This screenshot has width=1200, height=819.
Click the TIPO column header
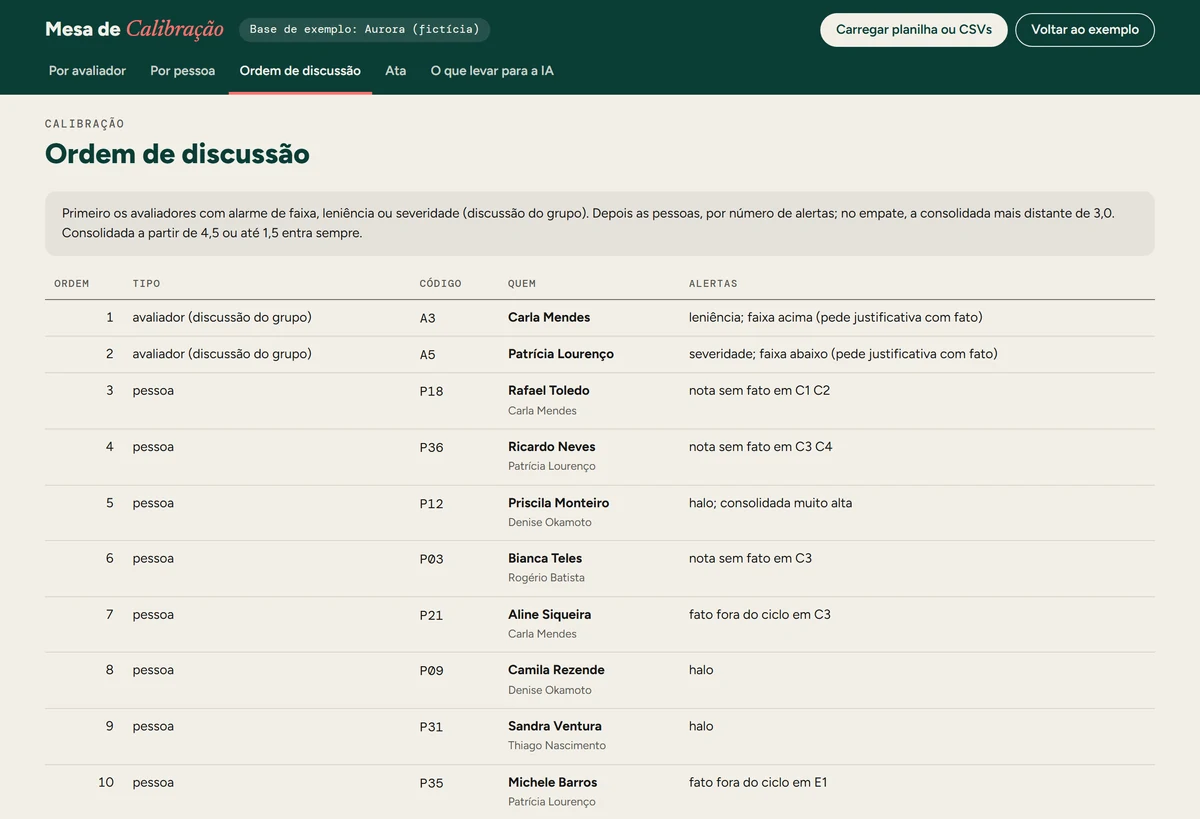[146, 284]
